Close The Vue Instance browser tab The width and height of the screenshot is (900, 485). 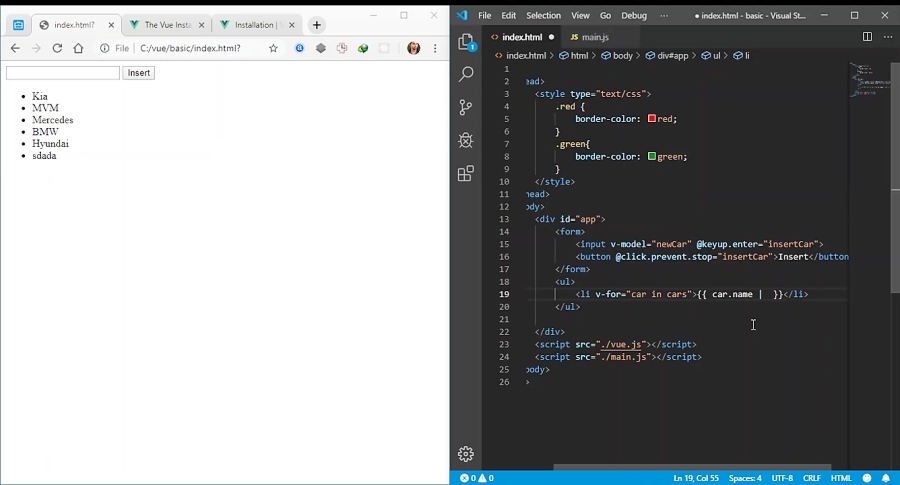pyautogui.click(x=201, y=25)
